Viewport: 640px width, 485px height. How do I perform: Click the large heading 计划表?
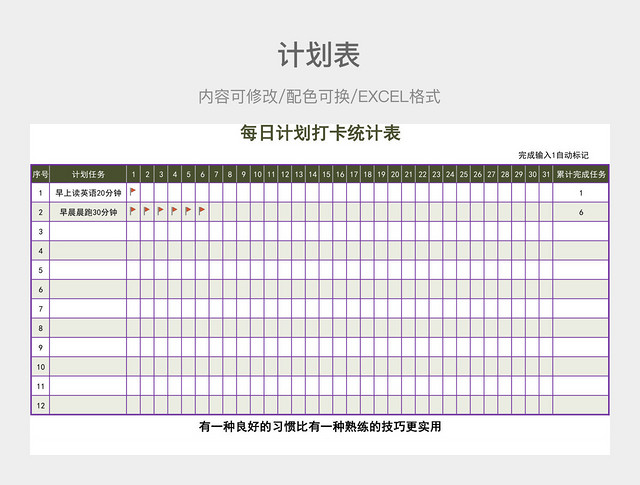(319, 55)
